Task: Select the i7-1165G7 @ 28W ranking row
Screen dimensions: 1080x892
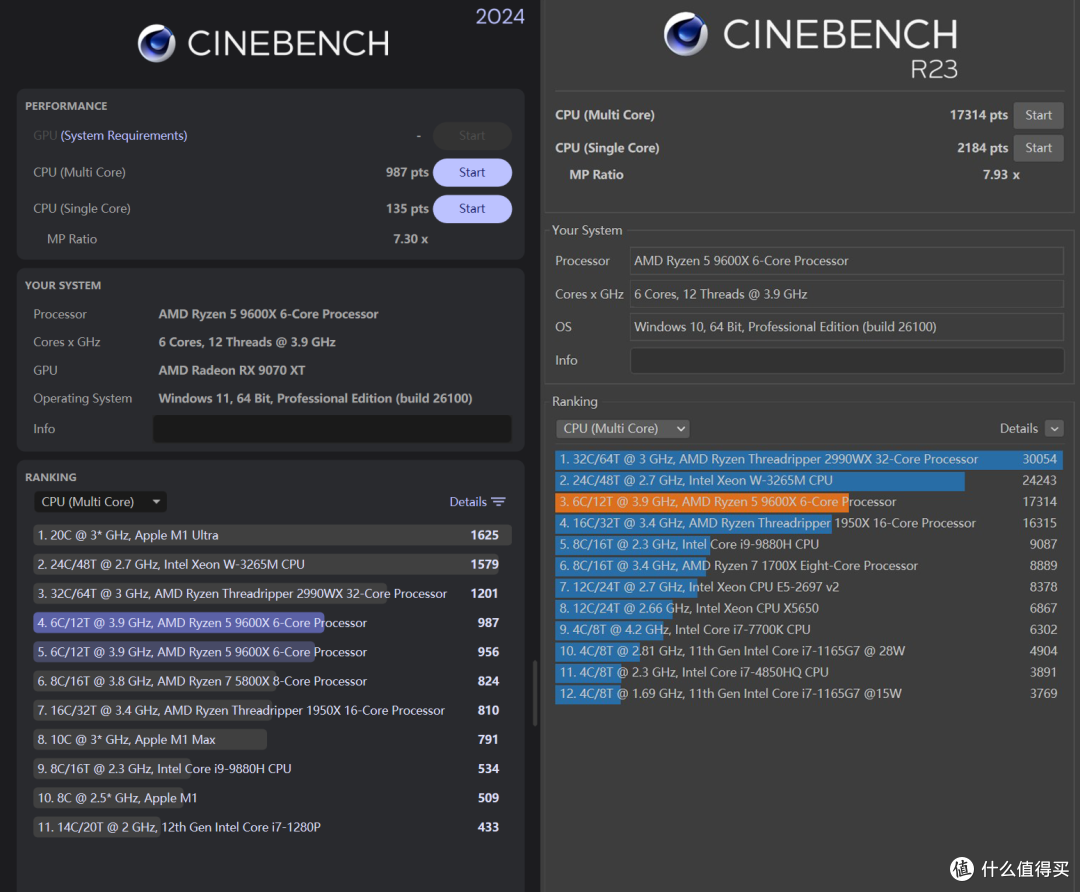Action: pos(809,652)
